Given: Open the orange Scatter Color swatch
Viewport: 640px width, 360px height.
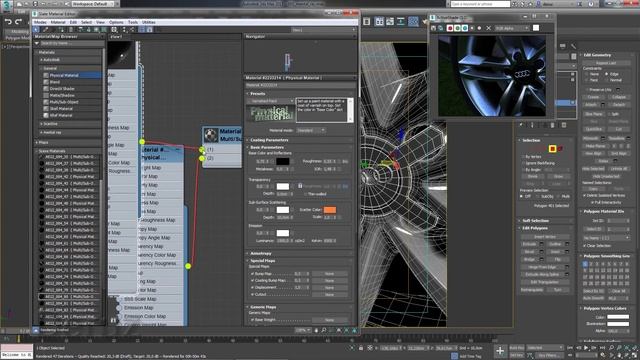Looking at the screenshot, I should click(330, 210).
